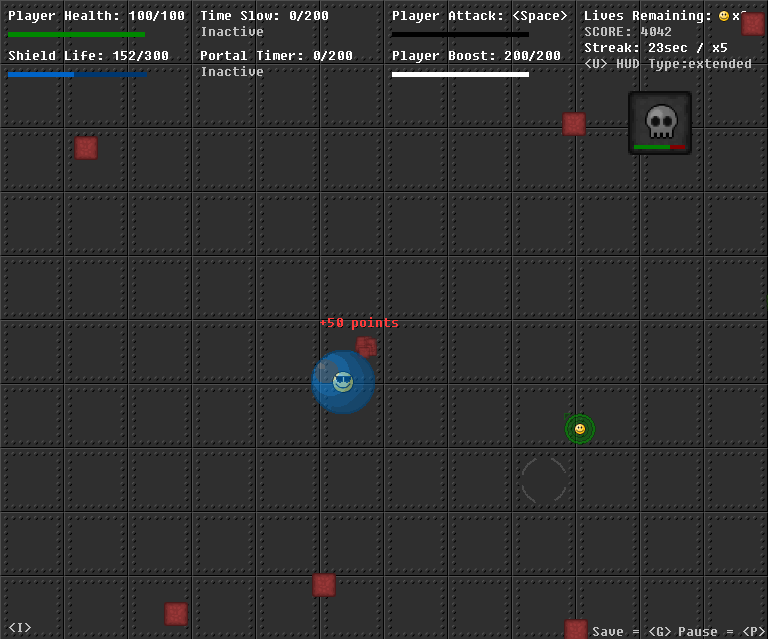Click the 'Player Health: 100/100' text

coord(96,16)
